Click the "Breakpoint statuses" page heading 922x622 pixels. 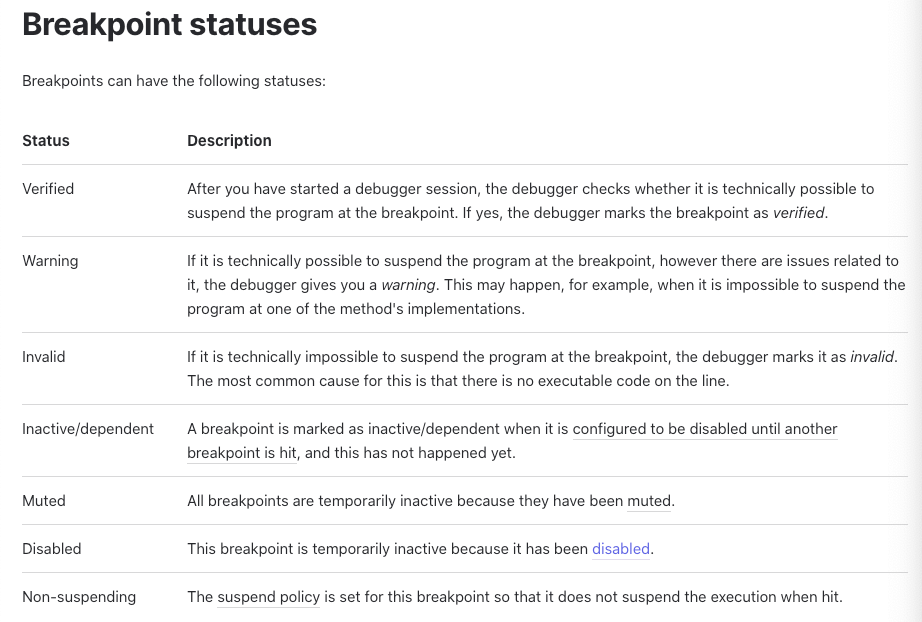click(x=169, y=25)
